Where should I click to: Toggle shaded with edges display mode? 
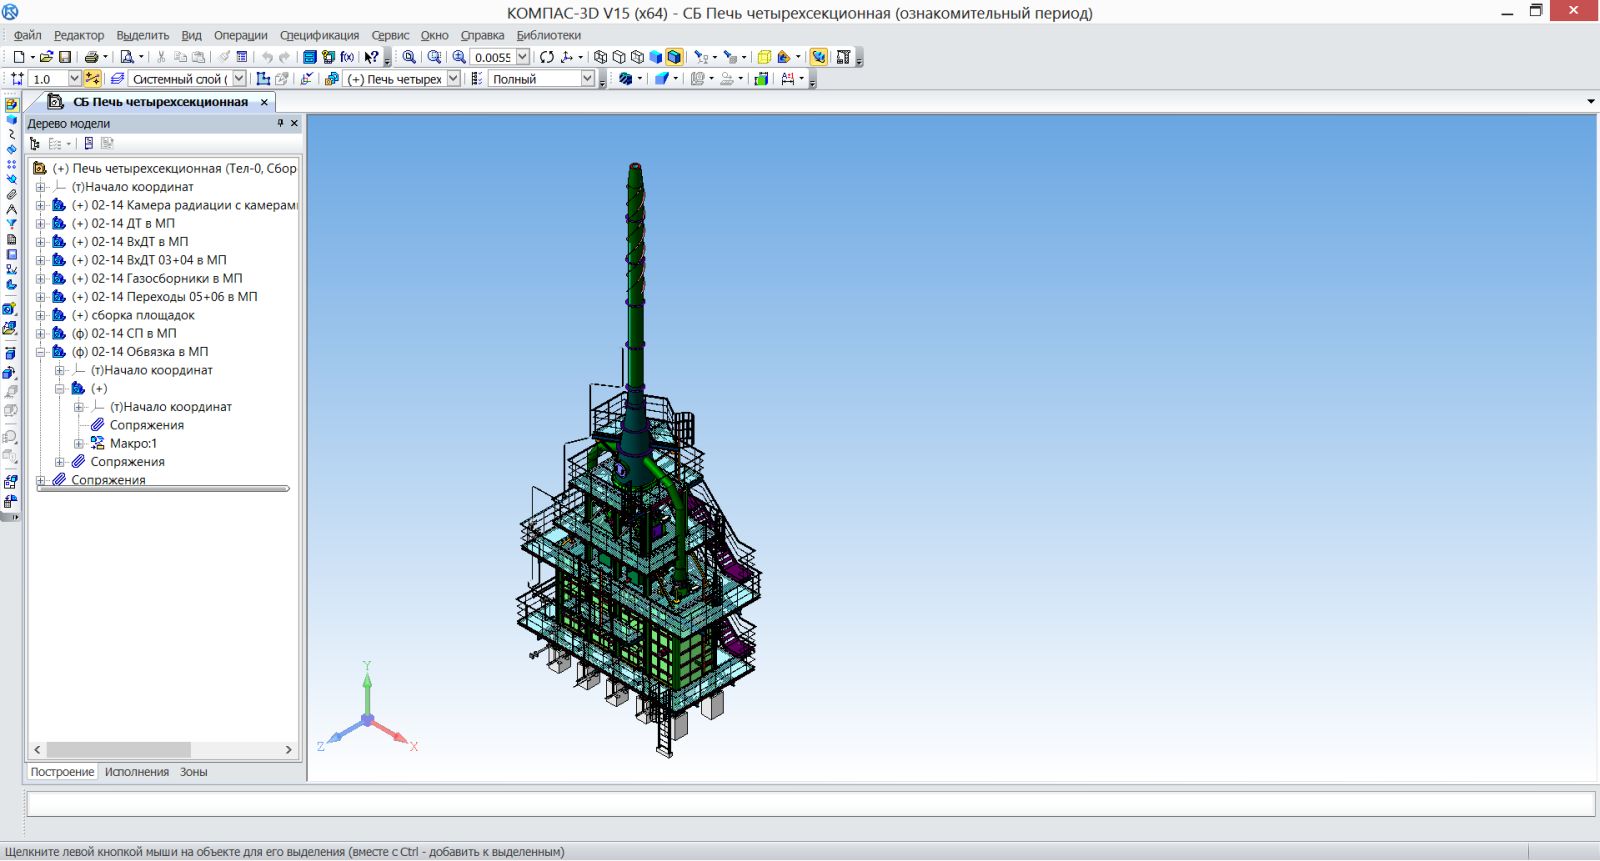pos(674,57)
